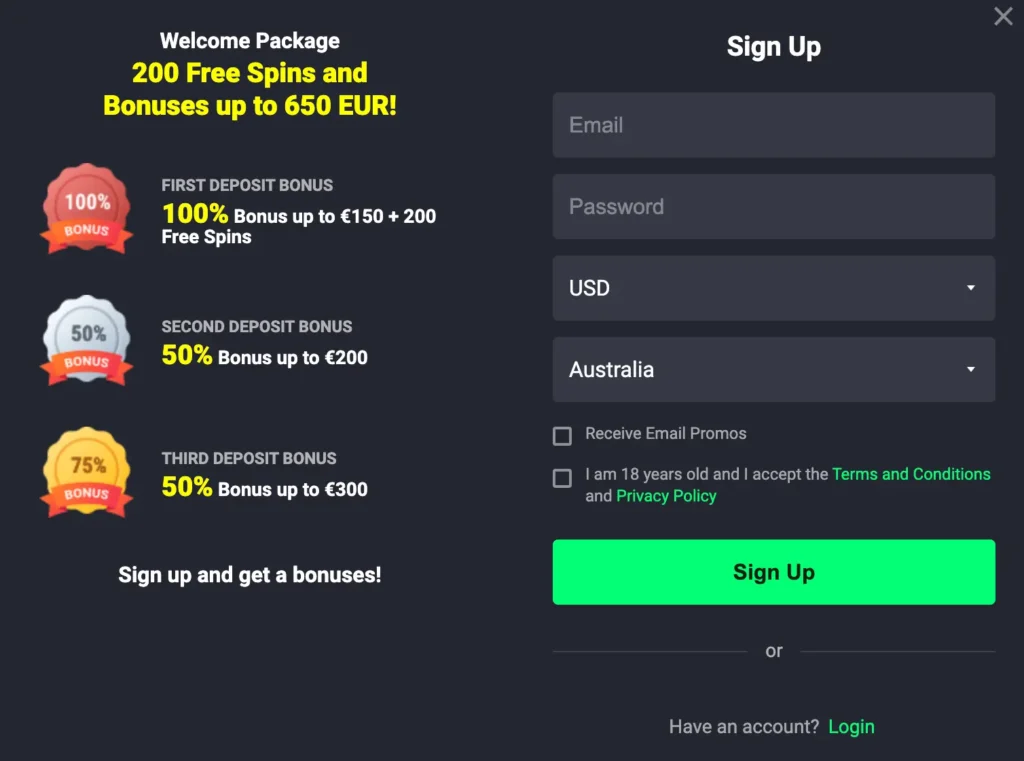The image size is (1024, 761).
Task: Click the Login link
Action: (851, 726)
